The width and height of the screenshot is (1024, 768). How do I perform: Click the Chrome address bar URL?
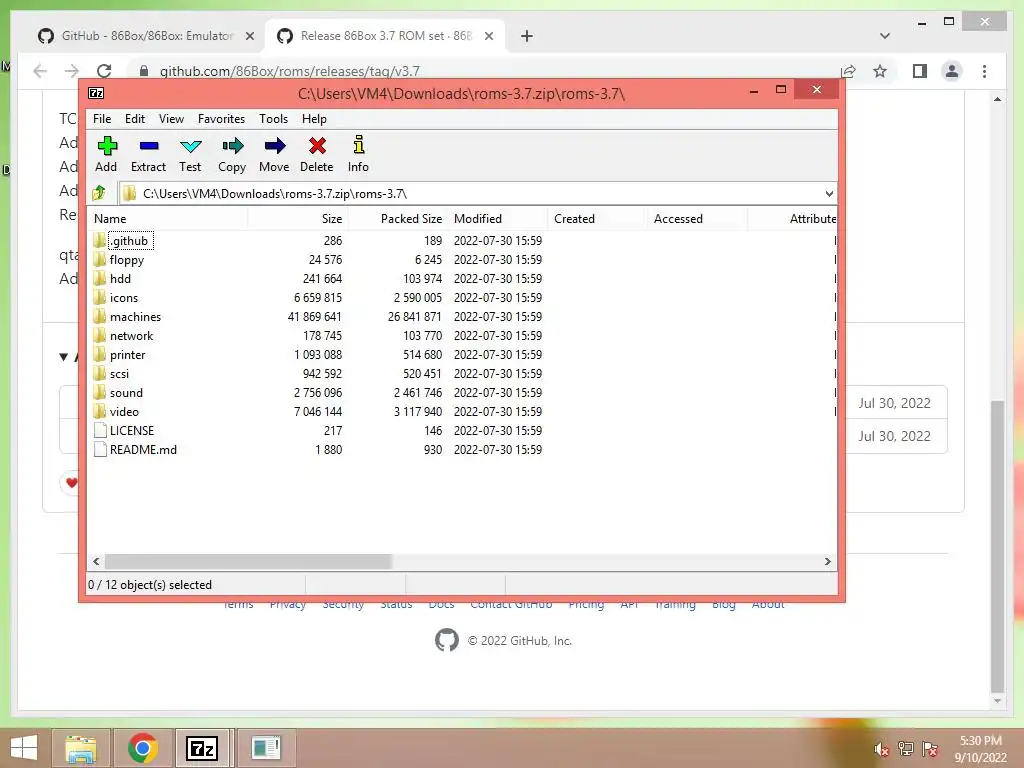click(289, 71)
